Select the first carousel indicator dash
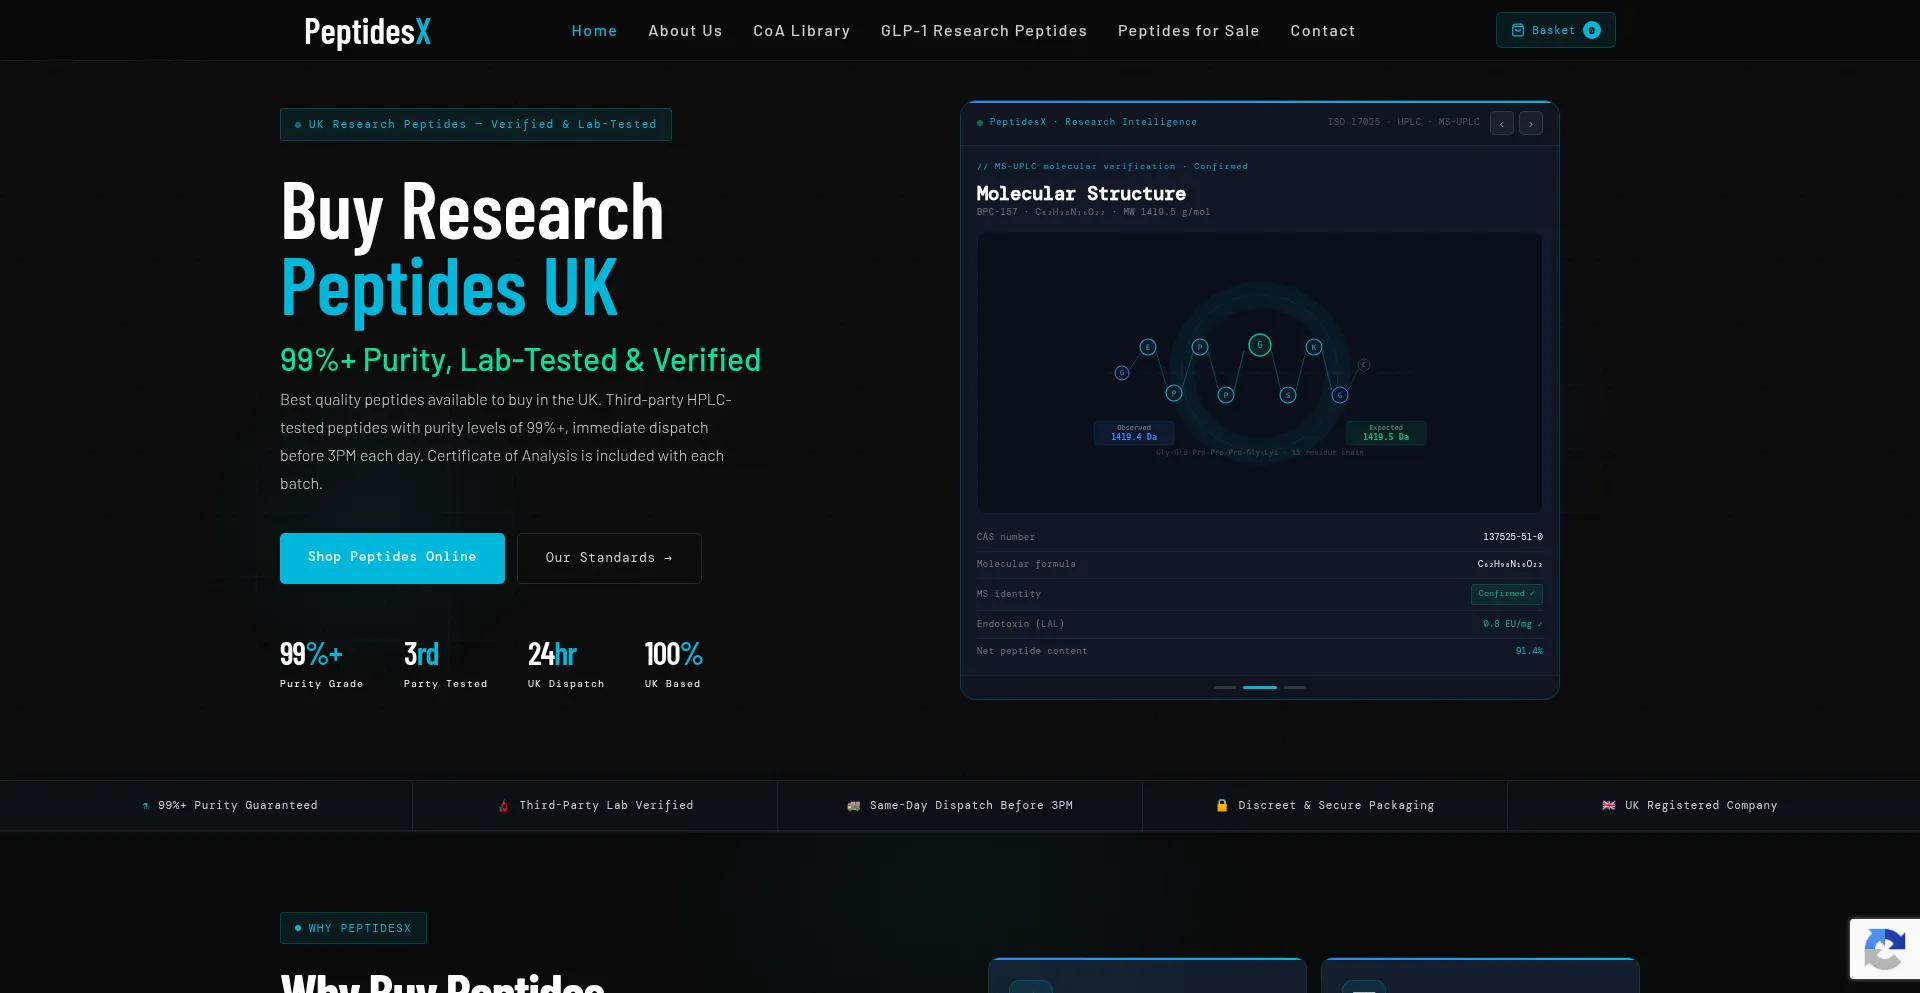This screenshot has height=993, width=1920. pos(1225,687)
